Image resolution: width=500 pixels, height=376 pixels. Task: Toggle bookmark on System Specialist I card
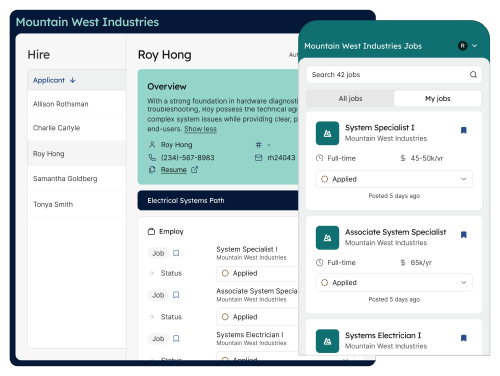(463, 130)
